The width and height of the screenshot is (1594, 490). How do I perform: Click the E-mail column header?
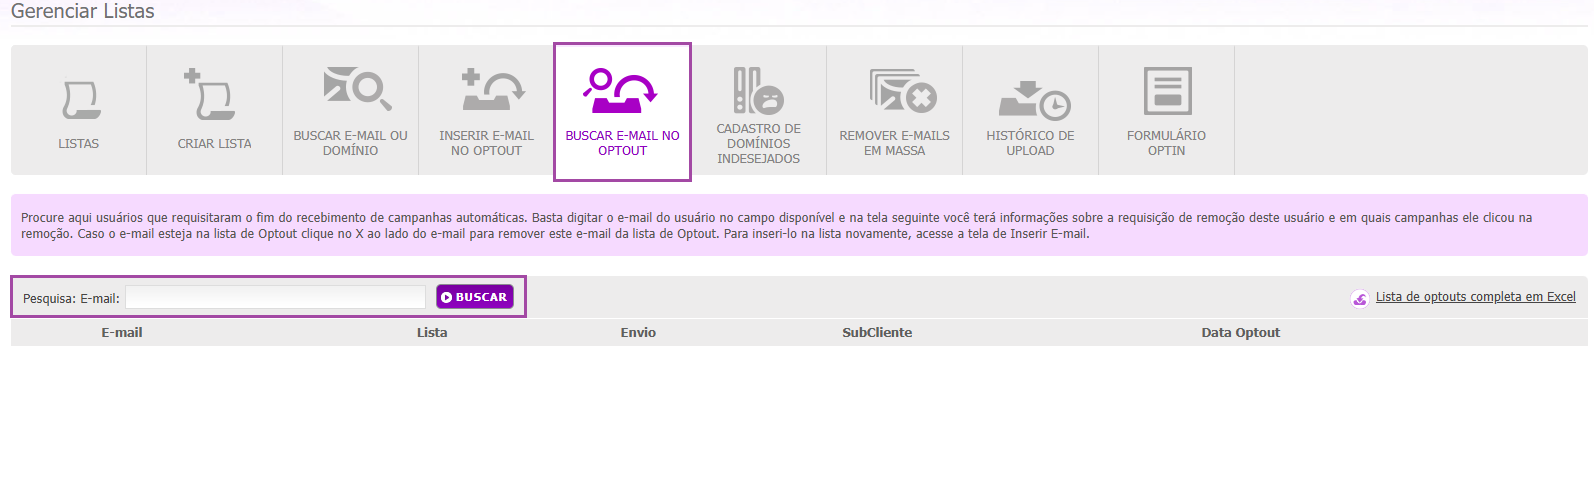click(122, 333)
